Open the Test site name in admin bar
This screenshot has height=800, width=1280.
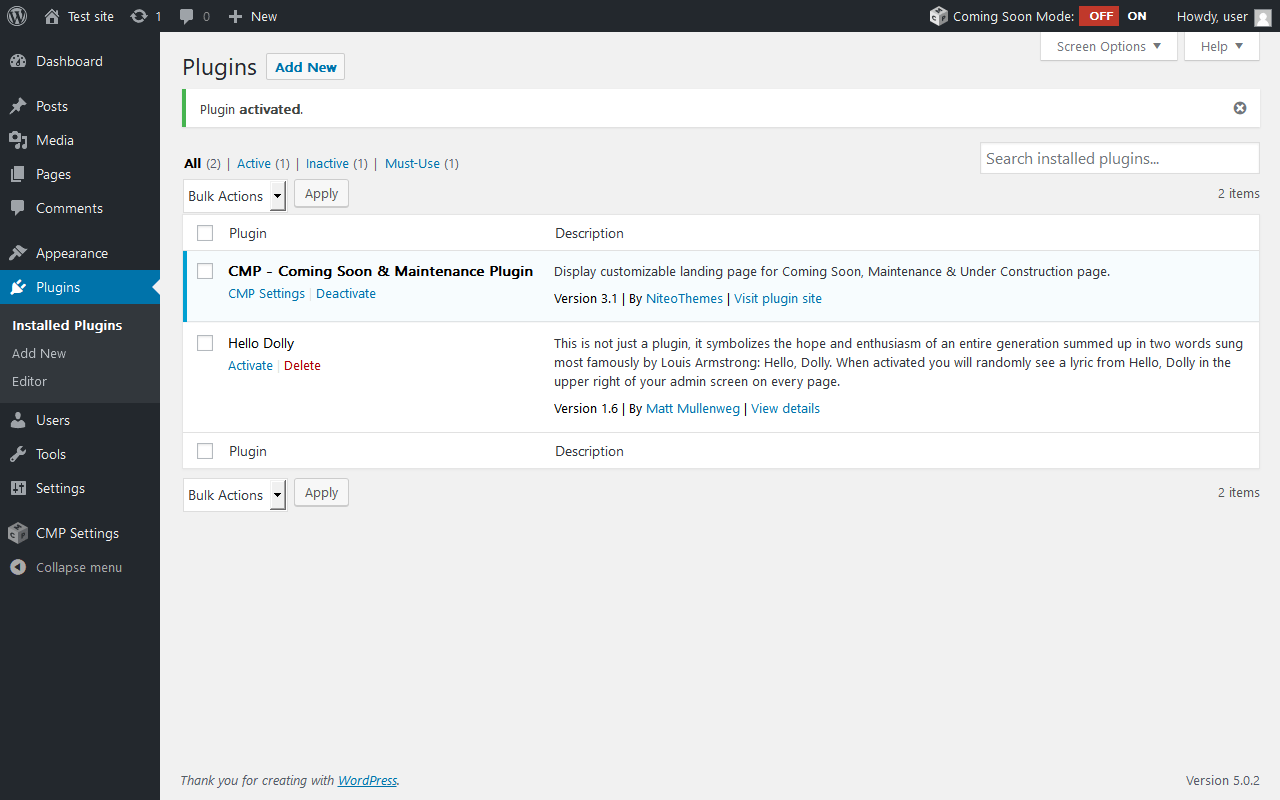[91, 16]
